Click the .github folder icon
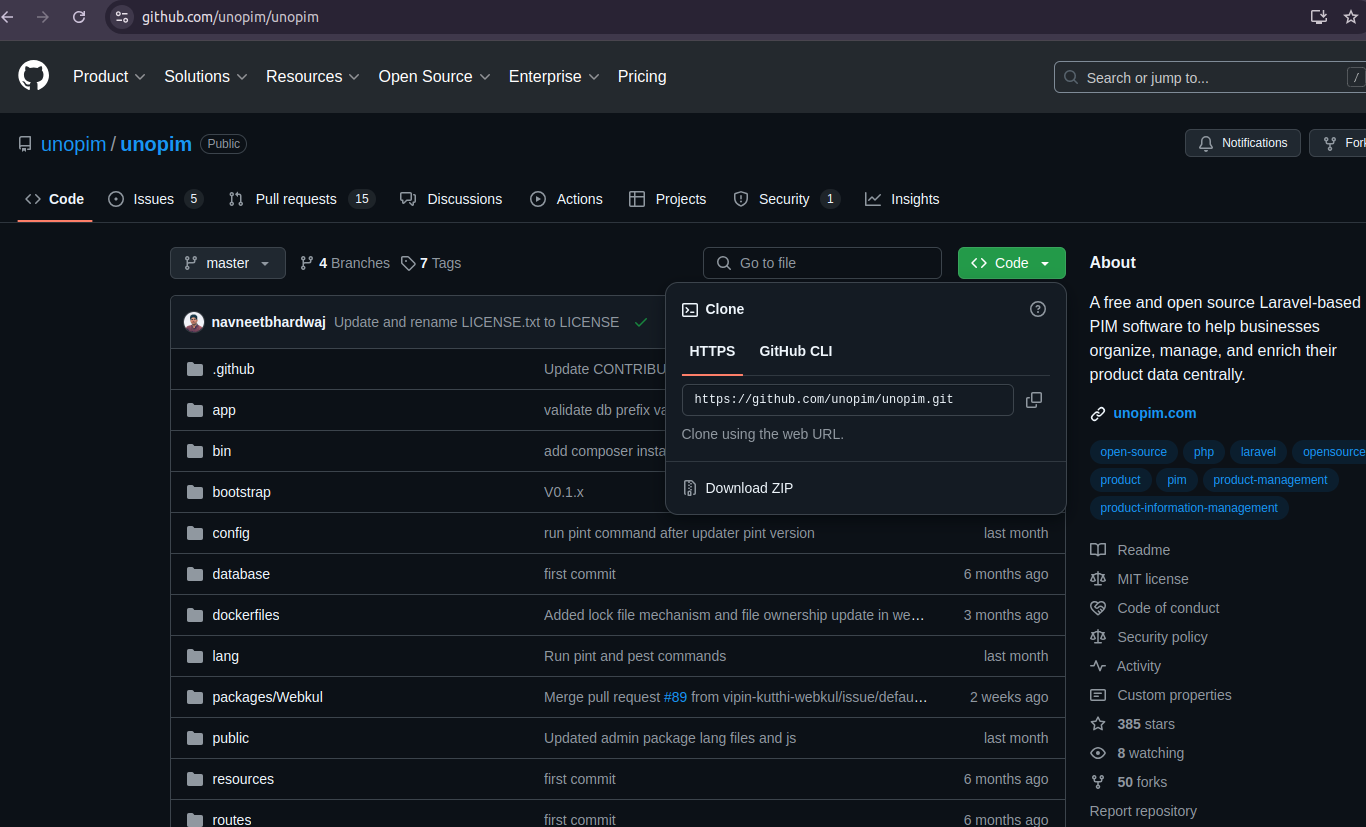 coord(194,369)
